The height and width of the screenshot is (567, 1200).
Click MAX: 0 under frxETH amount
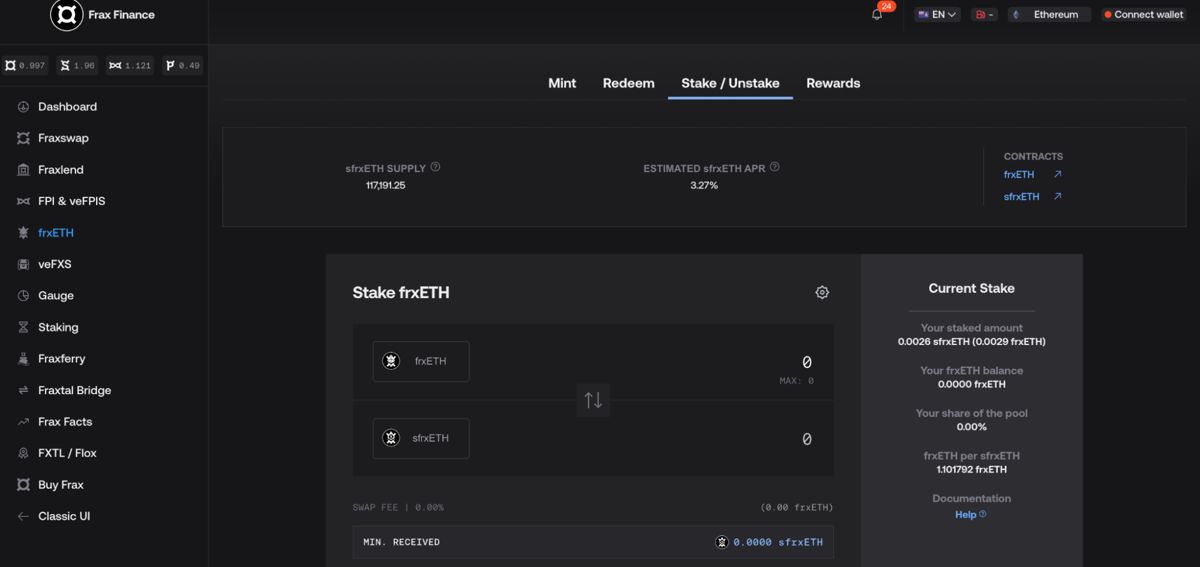coord(797,381)
